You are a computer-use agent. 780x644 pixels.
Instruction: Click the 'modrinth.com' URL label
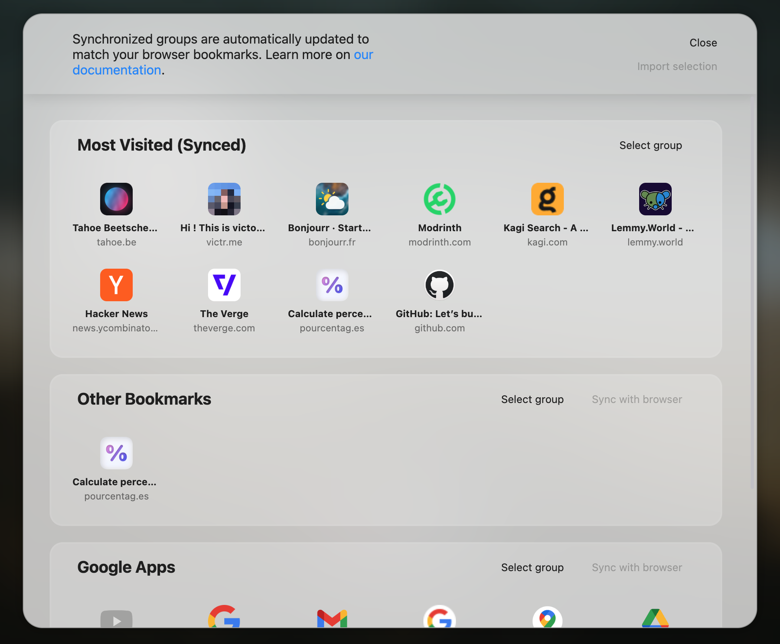[x=440, y=242]
